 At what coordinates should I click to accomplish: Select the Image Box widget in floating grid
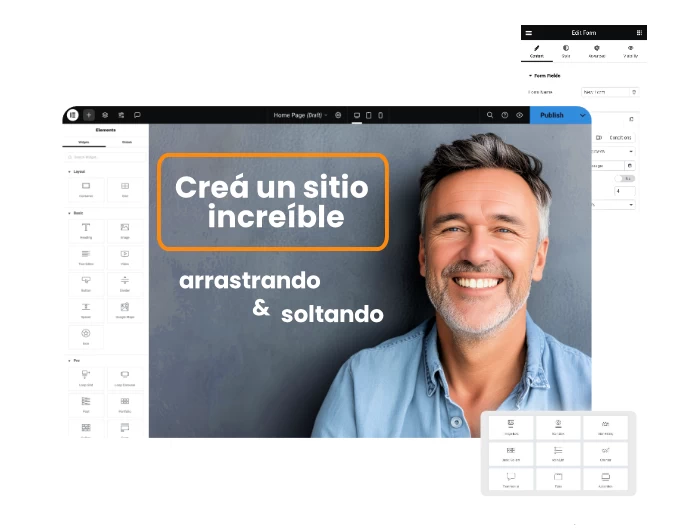[x=511, y=427]
